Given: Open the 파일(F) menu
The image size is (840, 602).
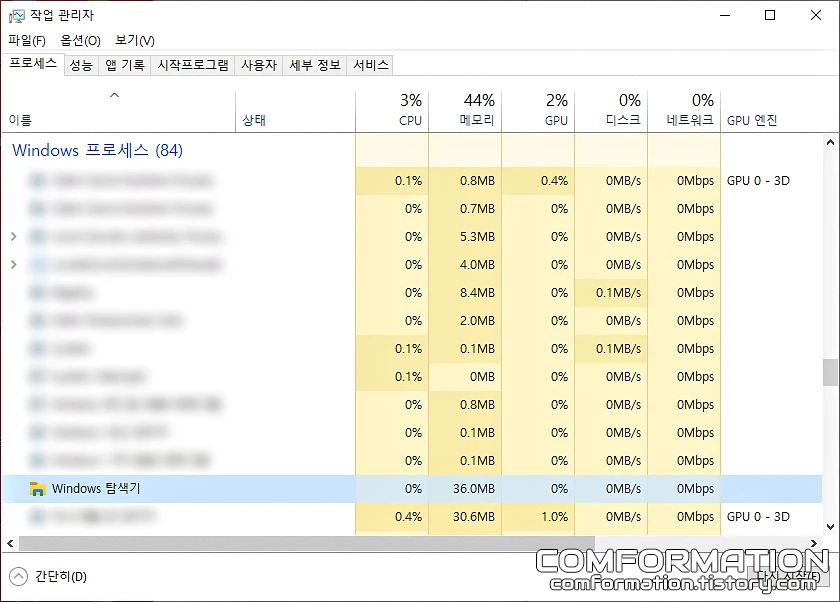Looking at the screenshot, I should tap(27, 40).
